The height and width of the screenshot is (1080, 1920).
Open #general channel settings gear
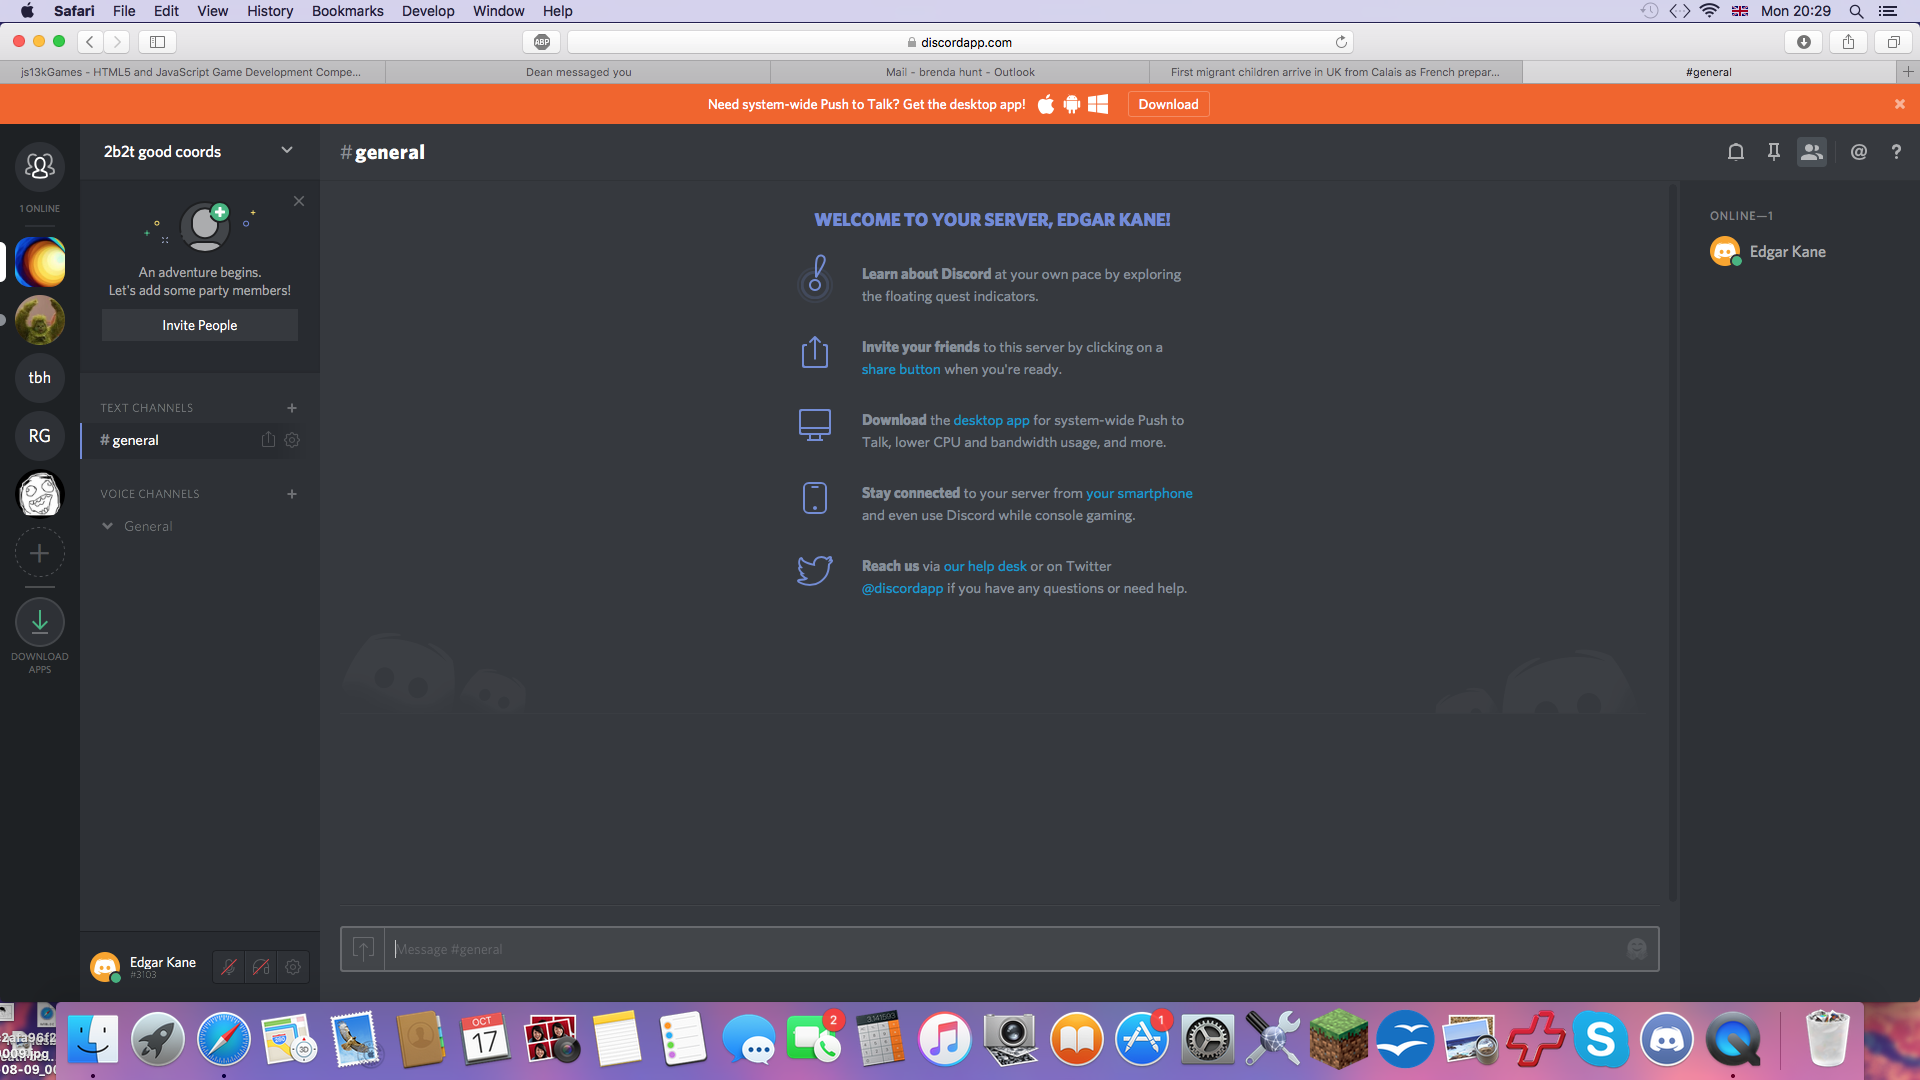292,440
